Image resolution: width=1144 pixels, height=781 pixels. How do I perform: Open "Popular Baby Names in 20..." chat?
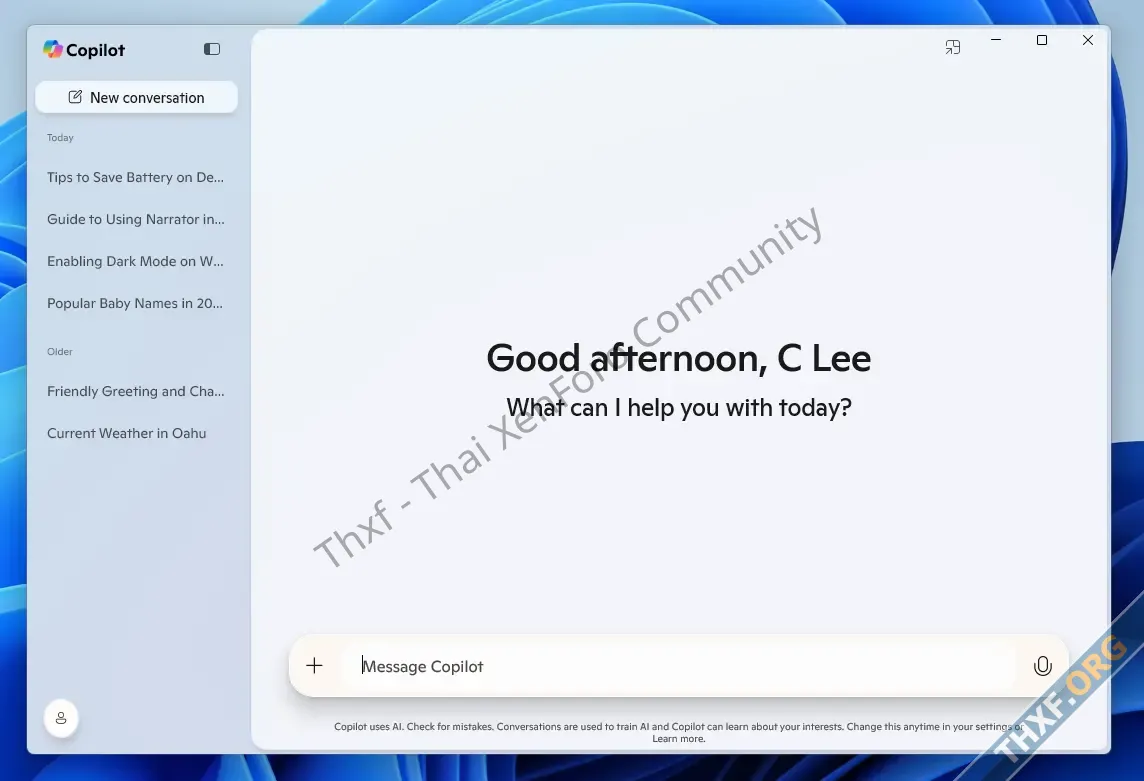coord(136,303)
